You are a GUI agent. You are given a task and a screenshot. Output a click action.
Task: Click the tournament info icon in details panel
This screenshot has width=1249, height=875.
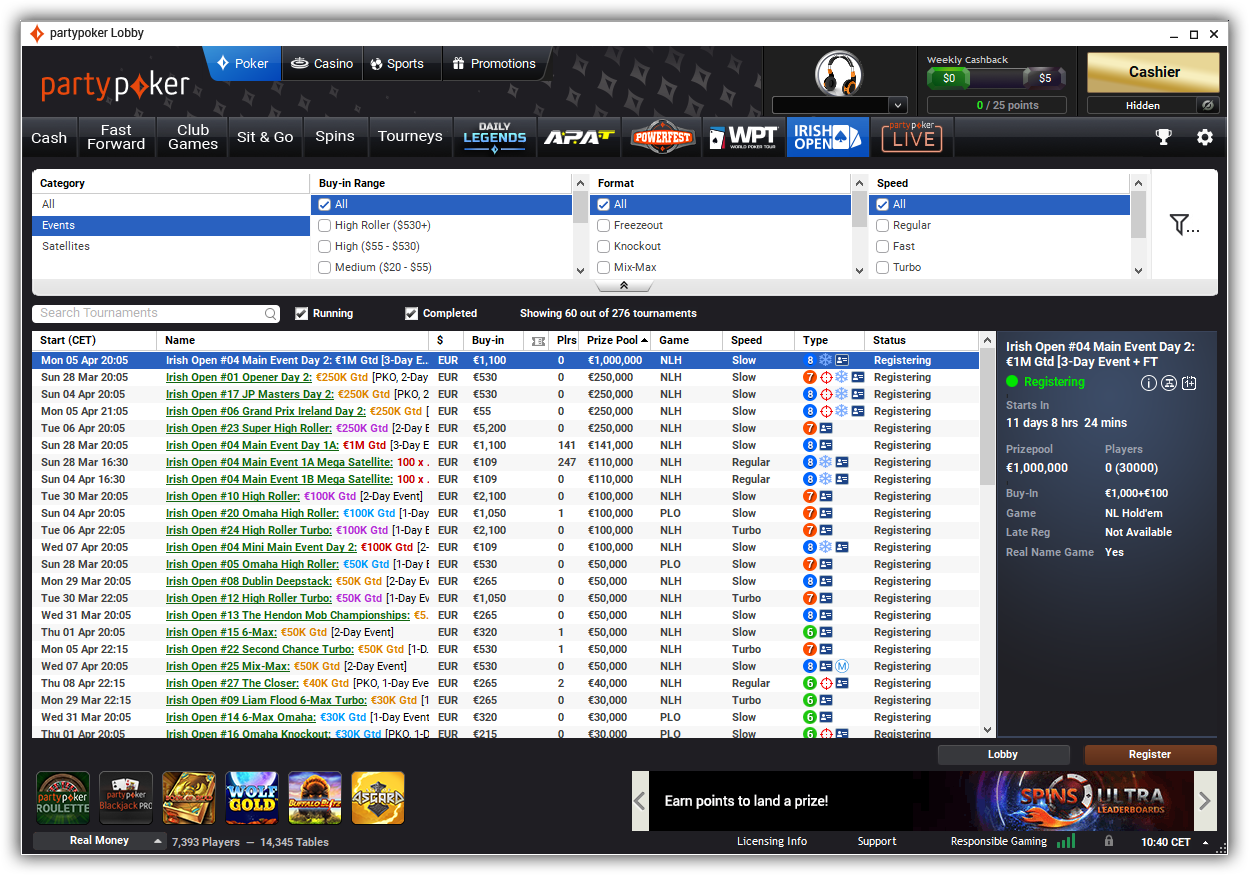pos(1148,383)
